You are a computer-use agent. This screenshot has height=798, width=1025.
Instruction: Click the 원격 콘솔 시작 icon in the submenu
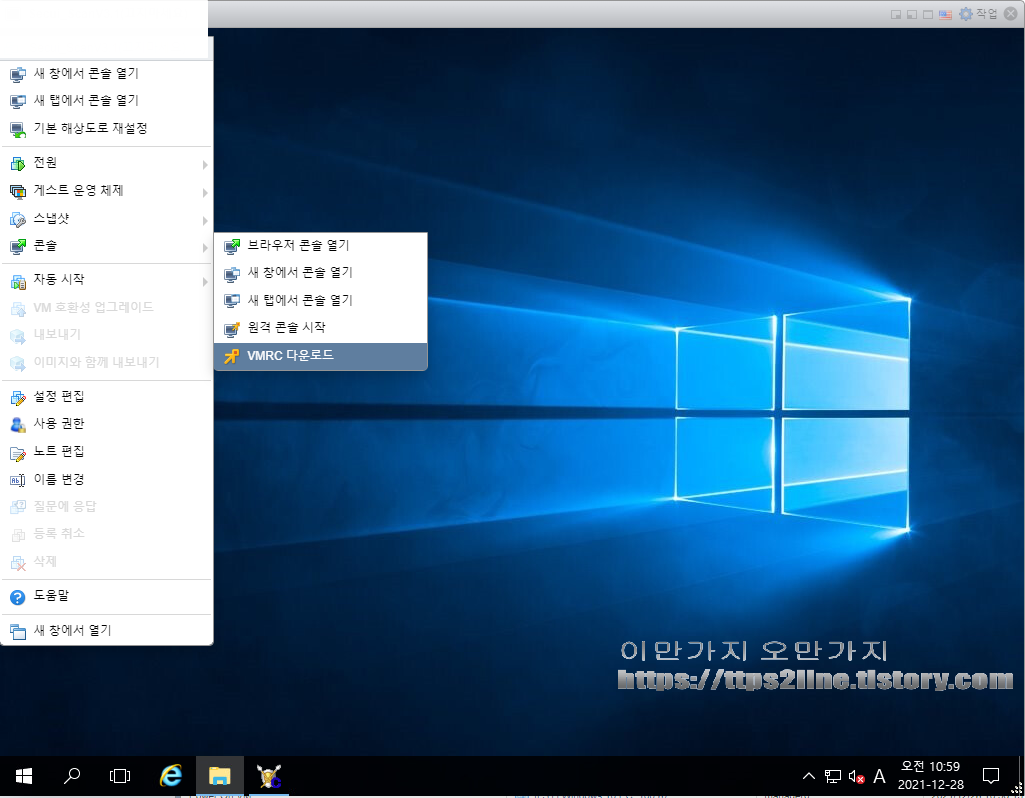click(x=231, y=329)
